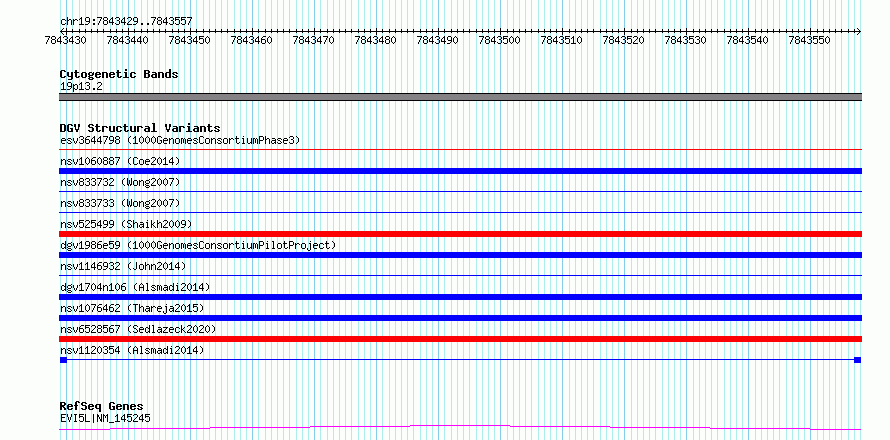Click ruler position 7843540
Viewport: 890px width, 440px height.
tap(747, 40)
